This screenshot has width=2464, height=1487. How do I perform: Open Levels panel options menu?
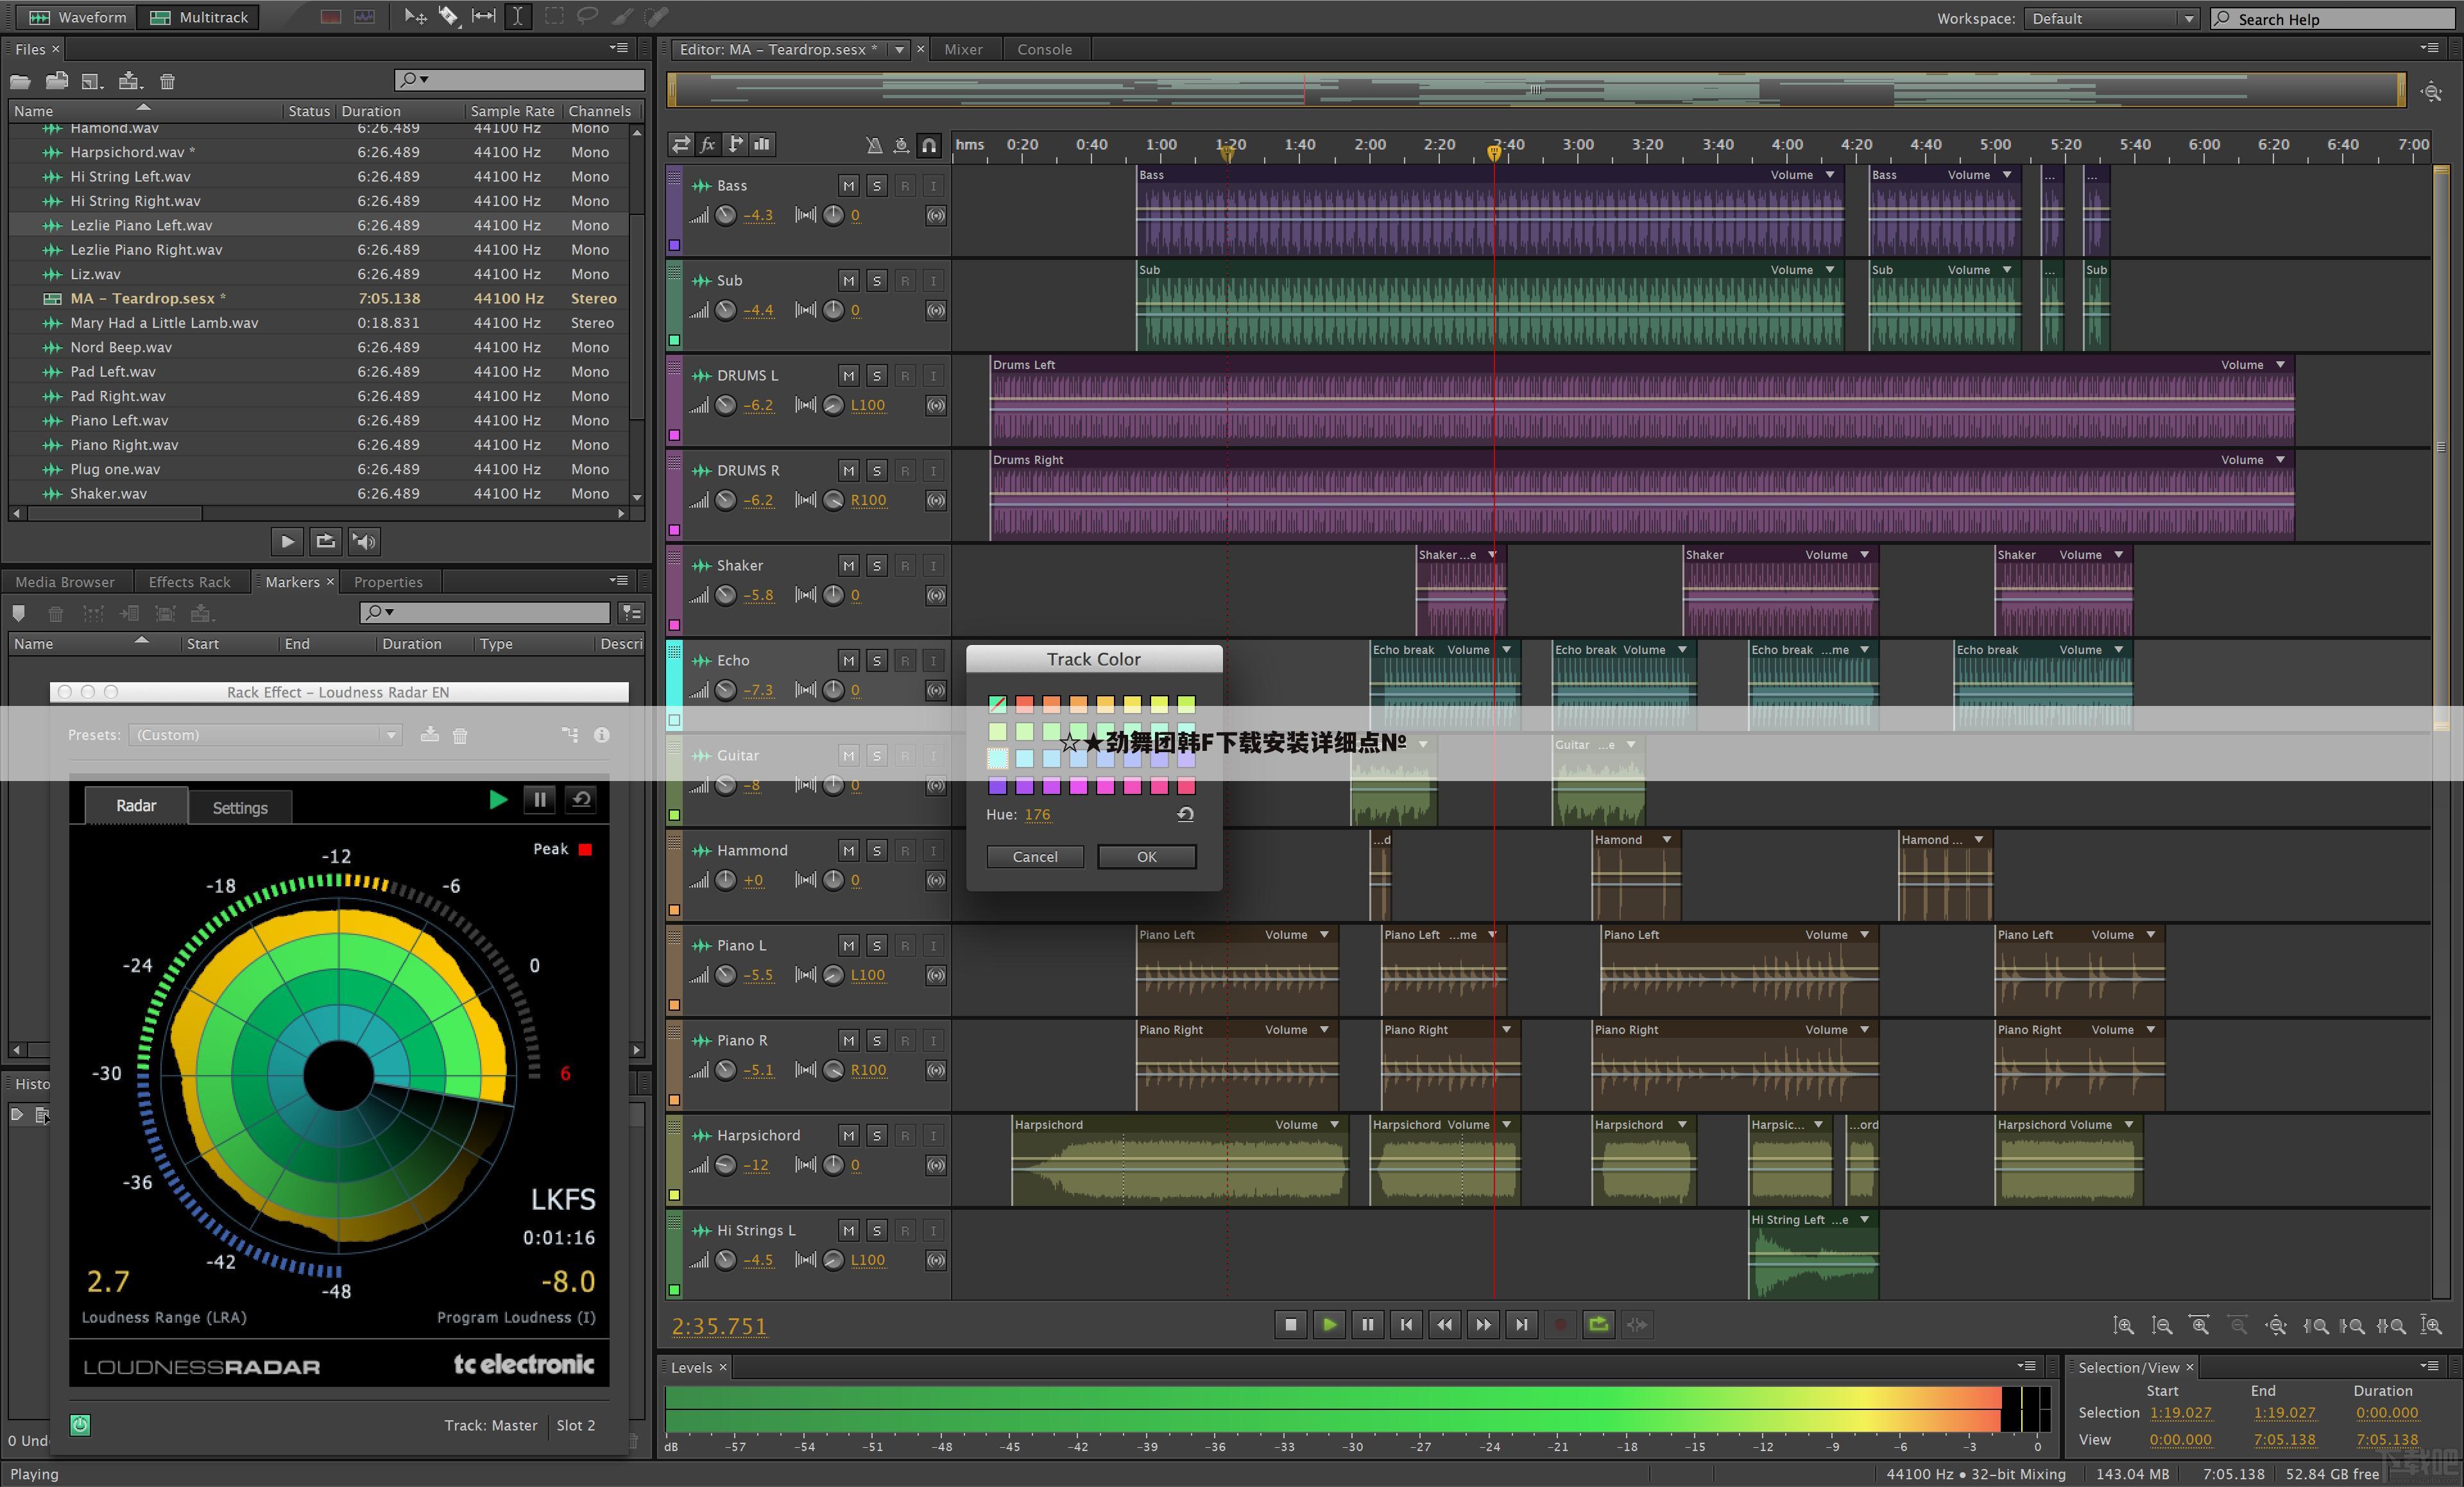(x=2027, y=1366)
